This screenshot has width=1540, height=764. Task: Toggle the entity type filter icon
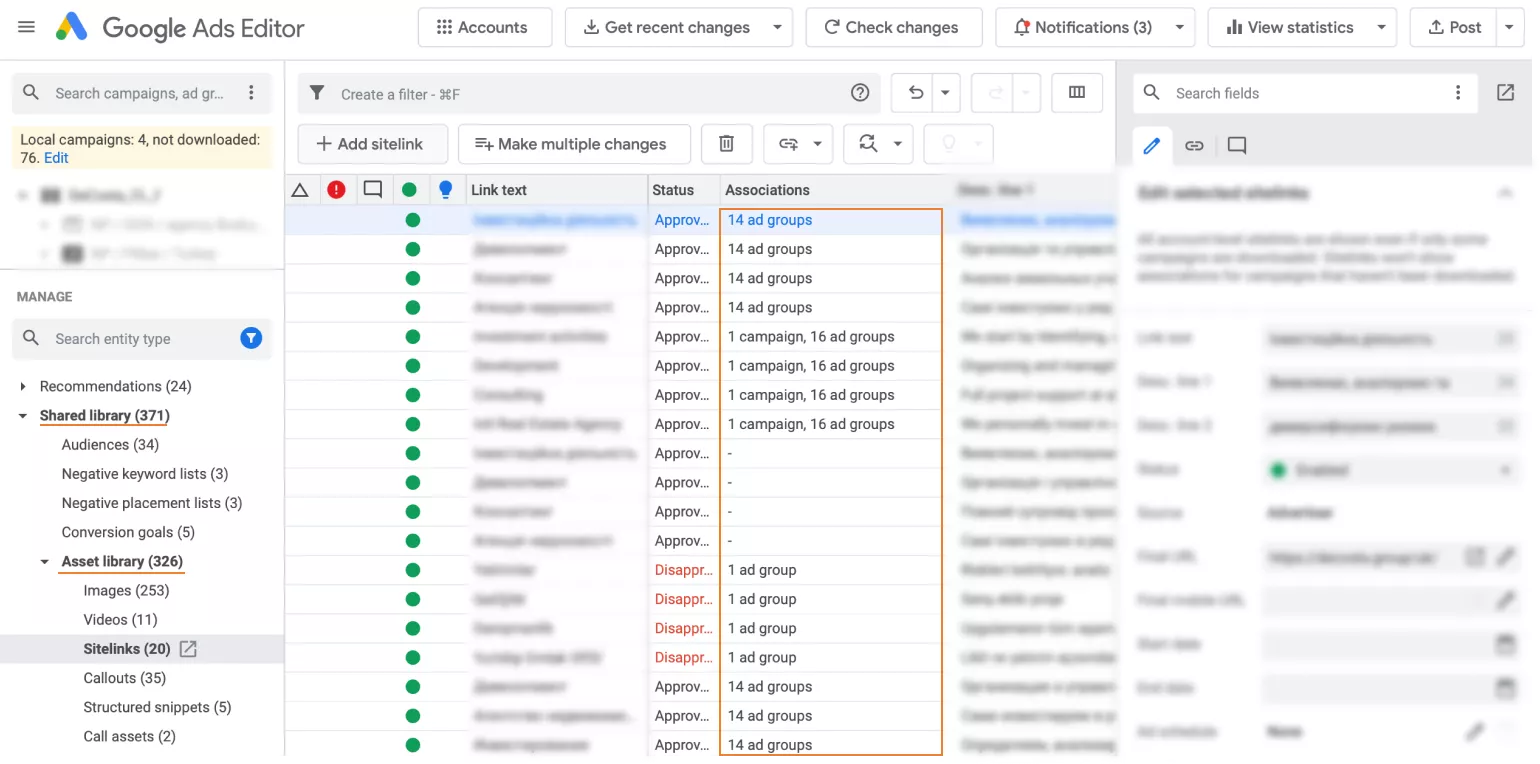pos(251,338)
